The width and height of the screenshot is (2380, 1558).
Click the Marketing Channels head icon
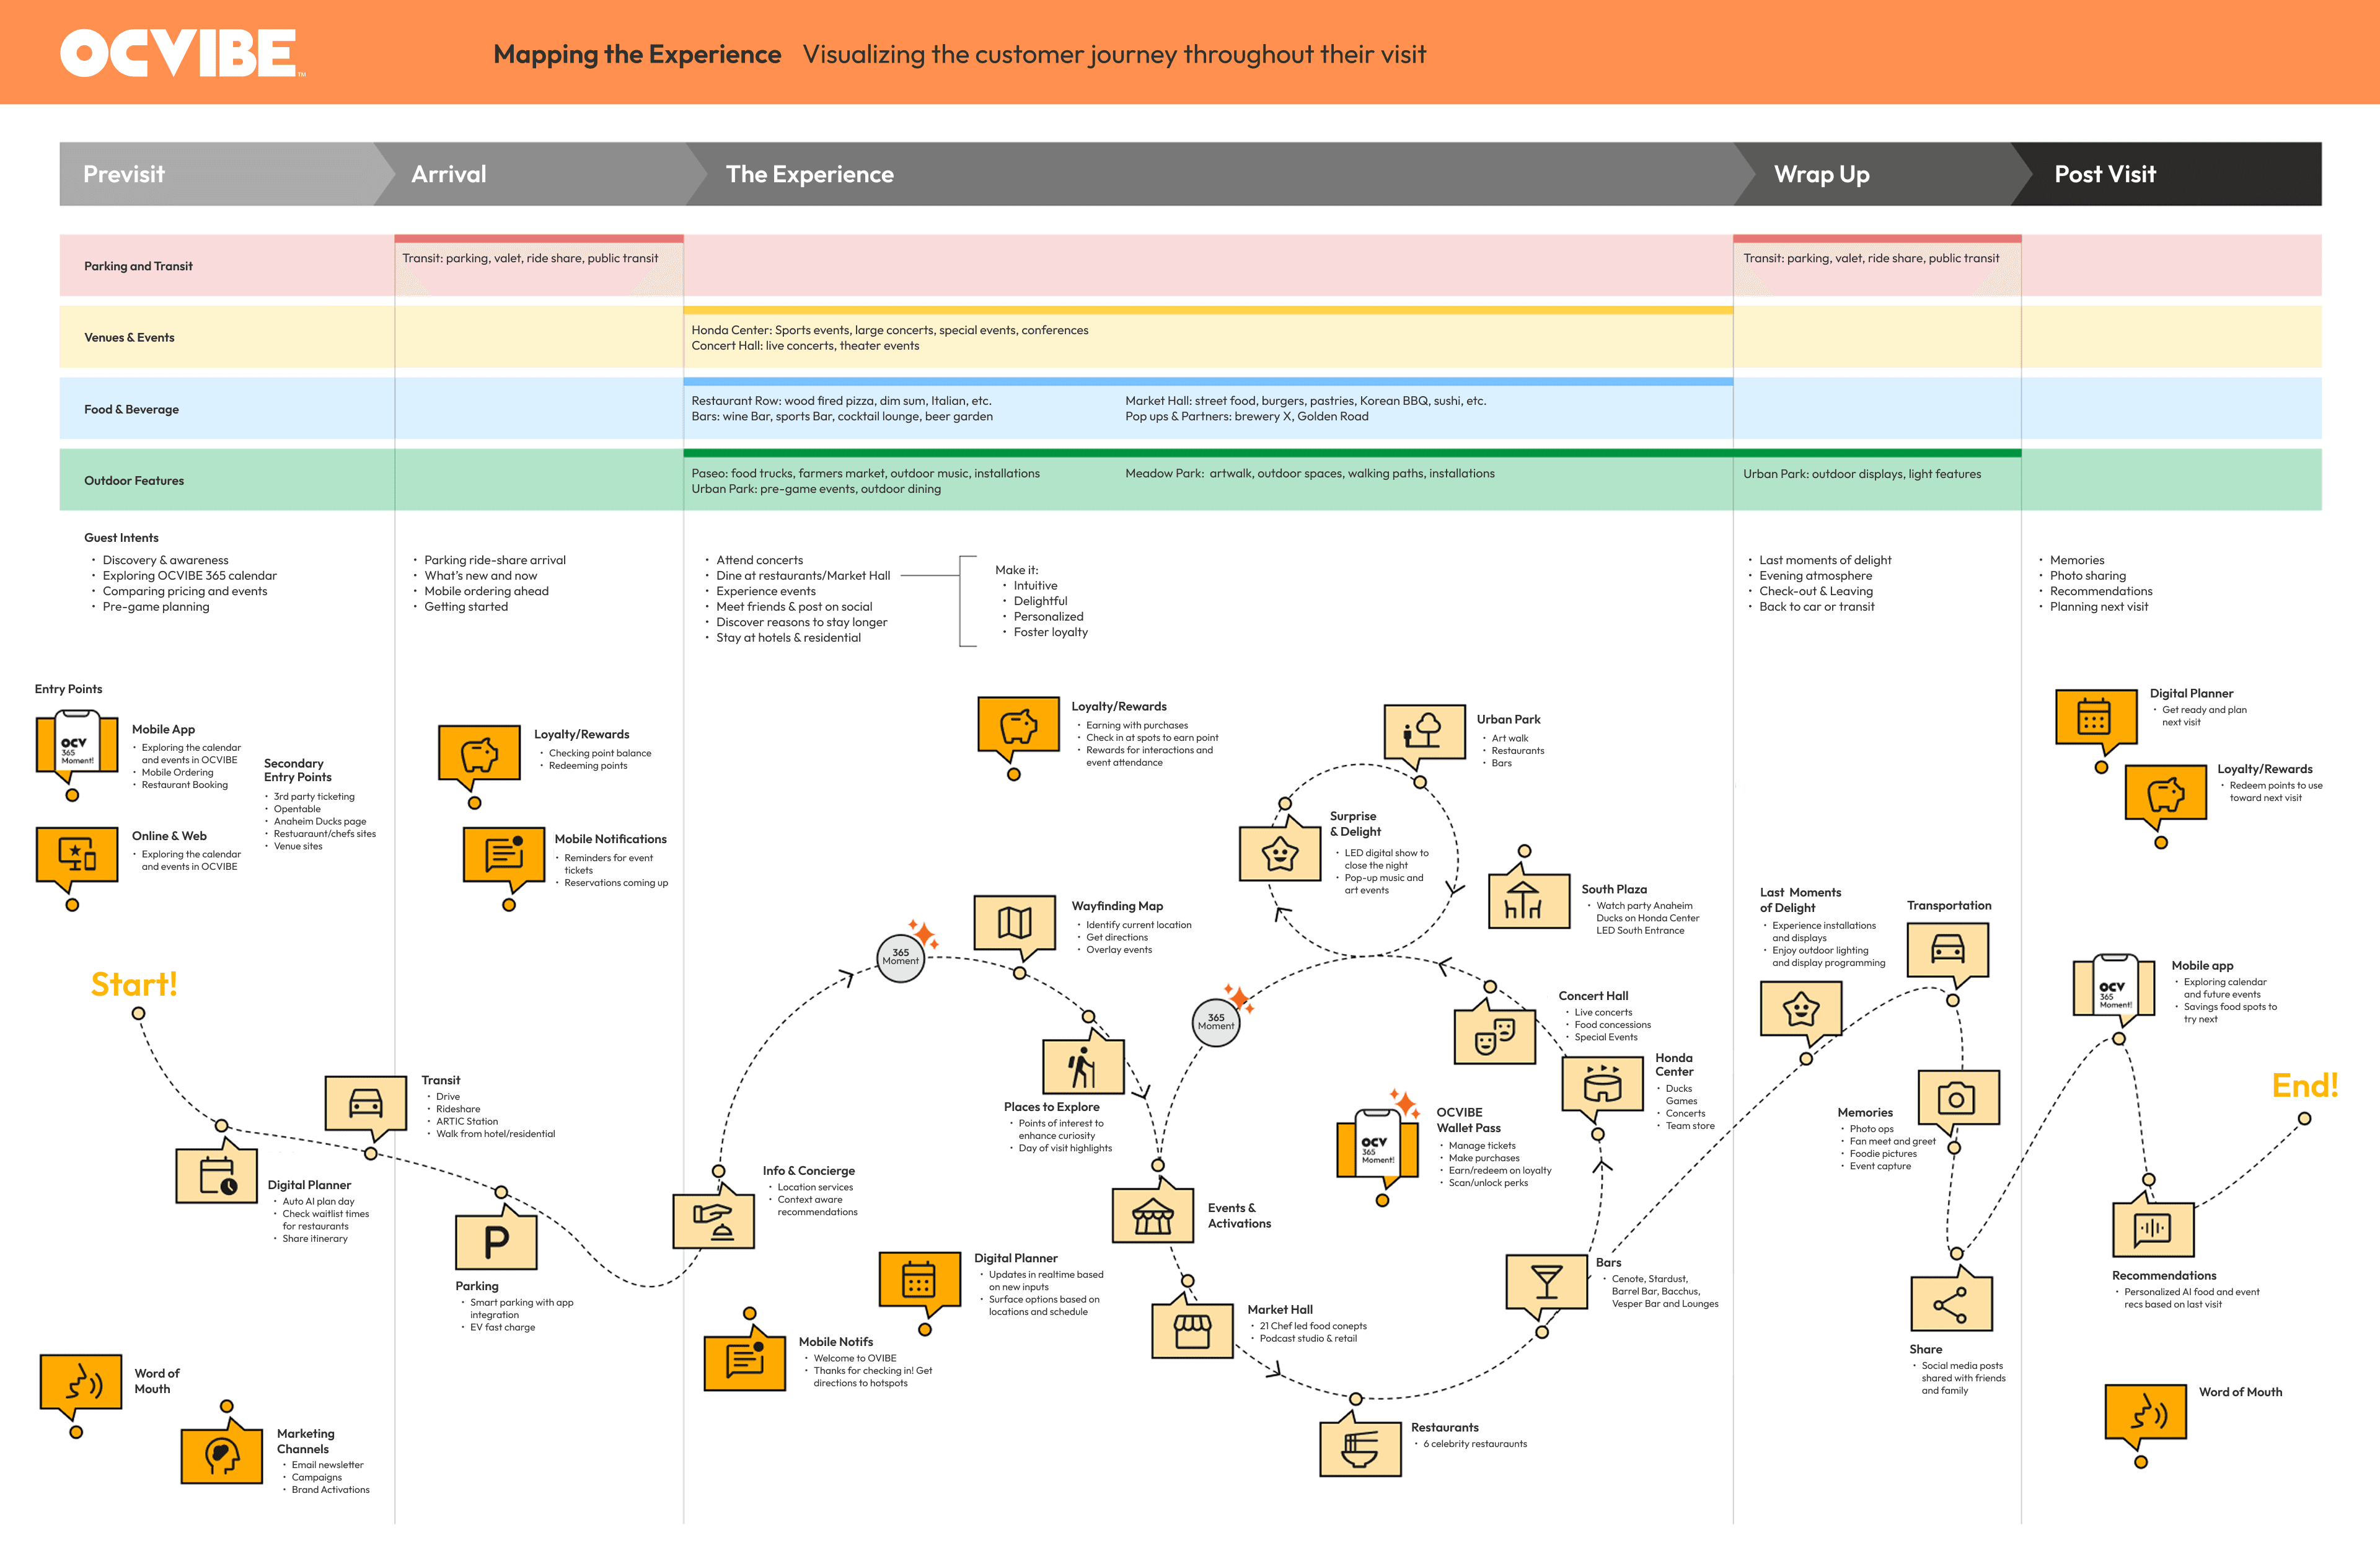221,1455
